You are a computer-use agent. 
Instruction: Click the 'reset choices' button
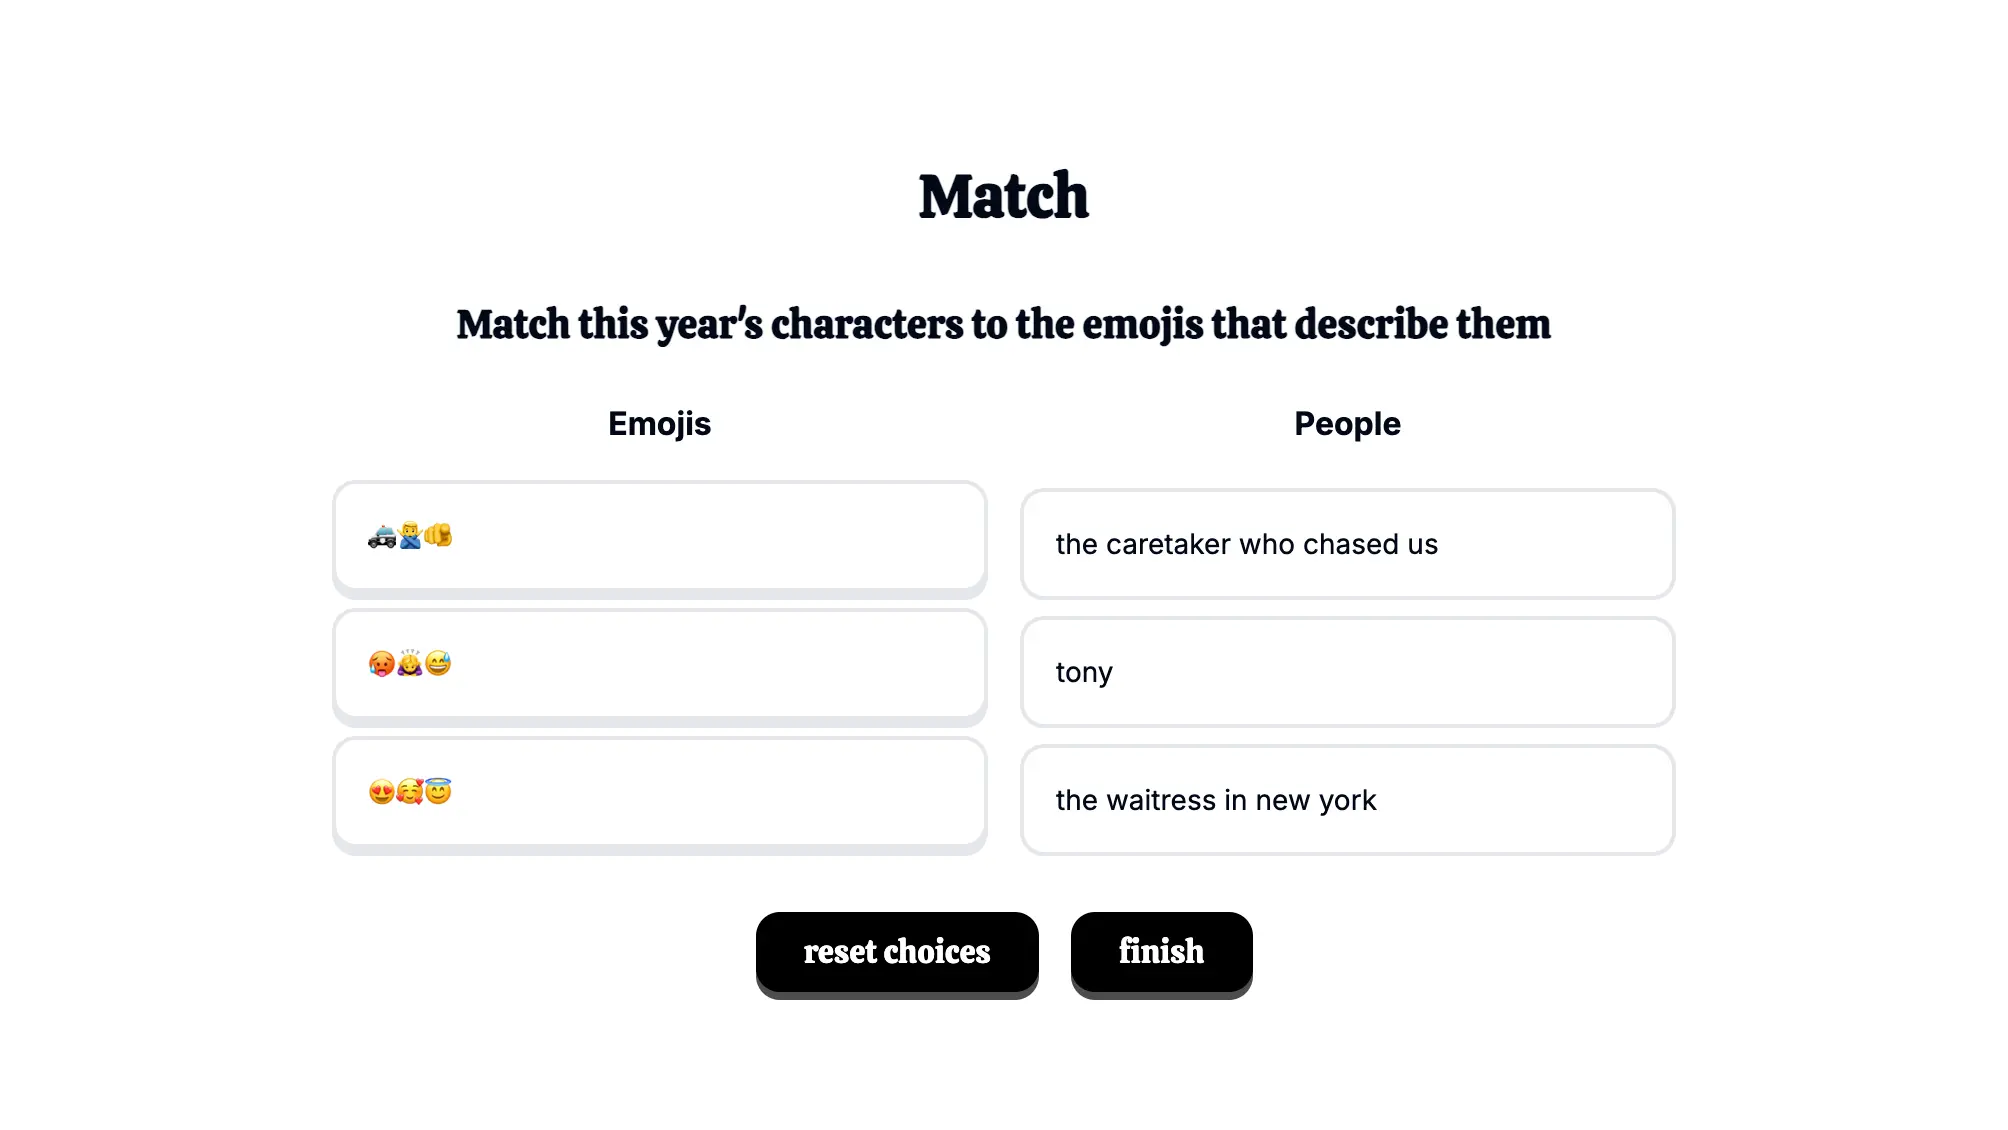[x=897, y=952]
